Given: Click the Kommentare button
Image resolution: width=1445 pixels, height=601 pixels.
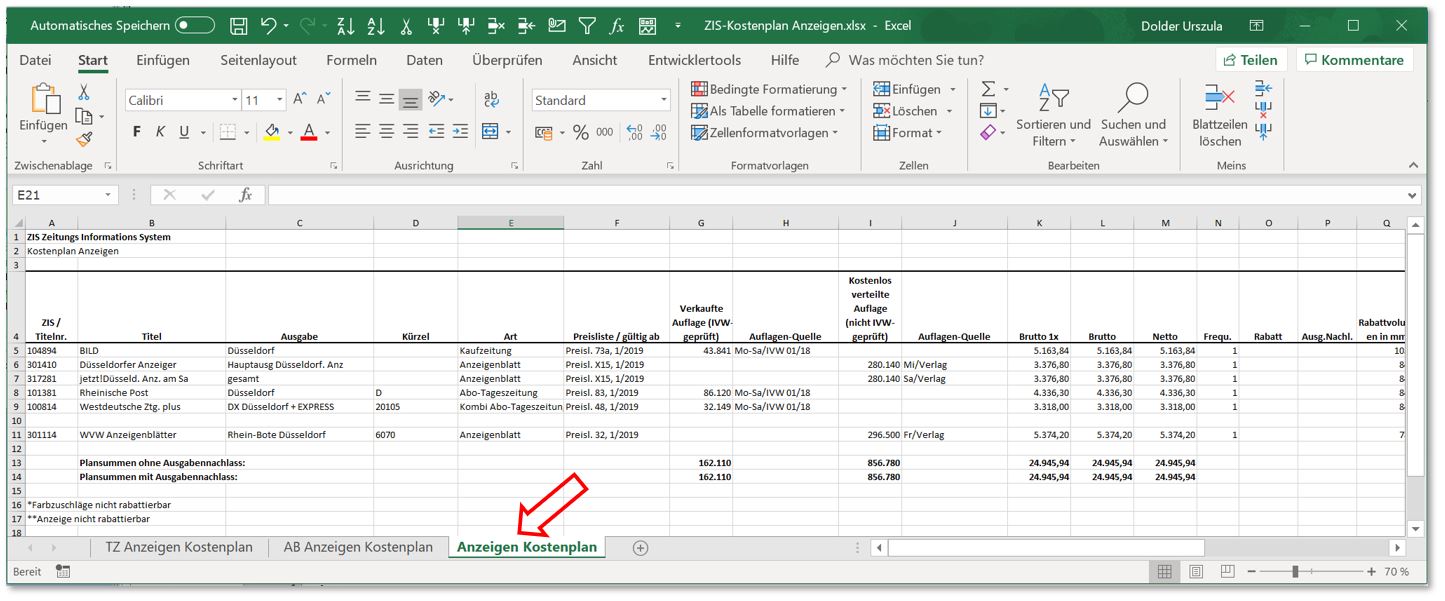Looking at the screenshot, I should point(1355,59).
